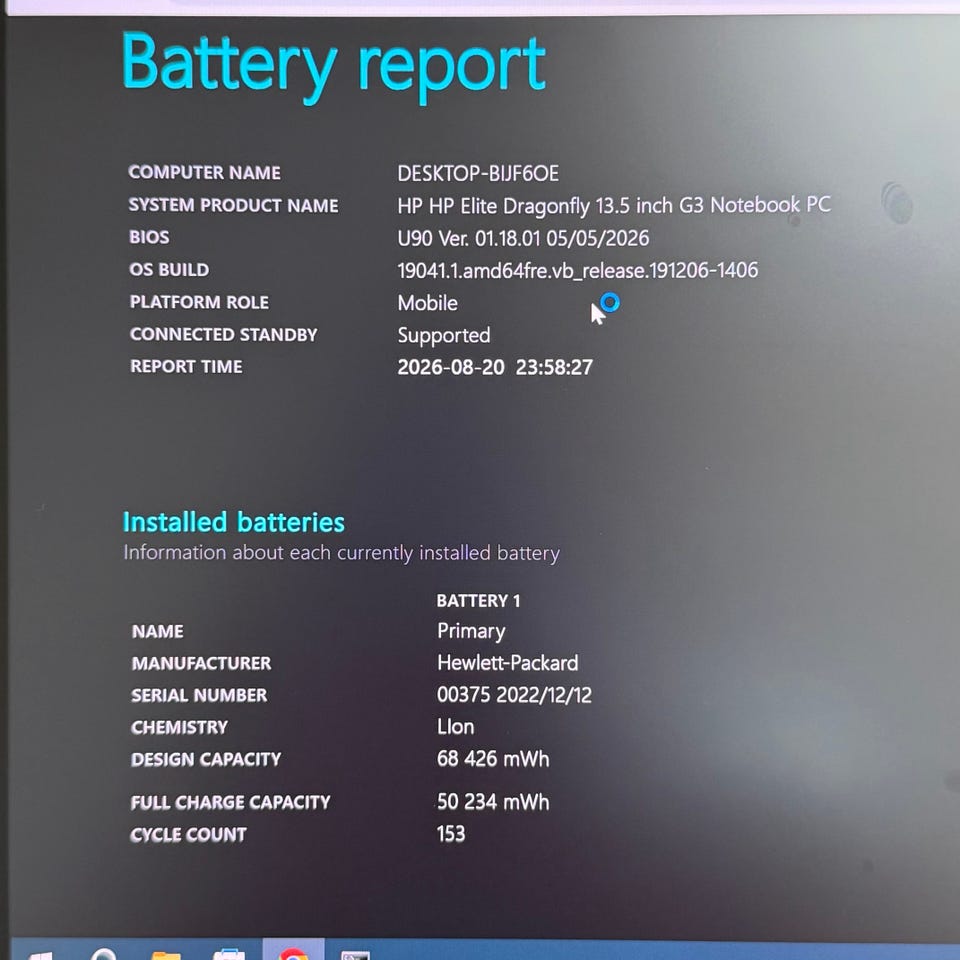Click the PLATFORM ROLE label

199,302
